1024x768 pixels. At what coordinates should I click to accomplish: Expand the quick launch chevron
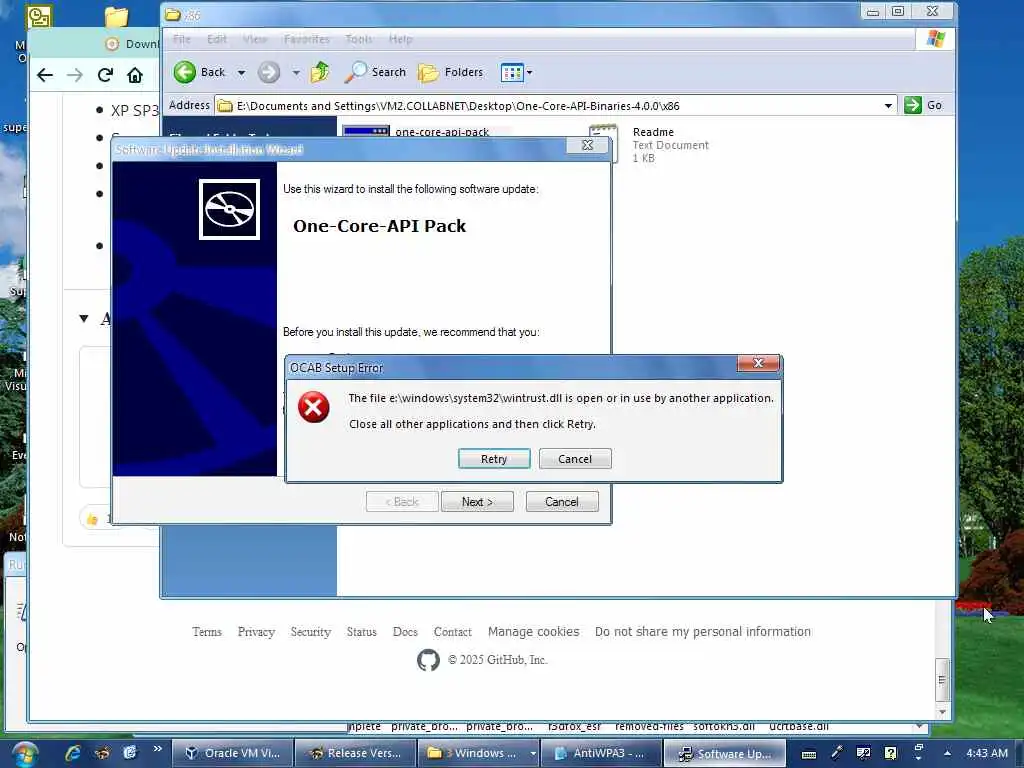tap(157, 749)
